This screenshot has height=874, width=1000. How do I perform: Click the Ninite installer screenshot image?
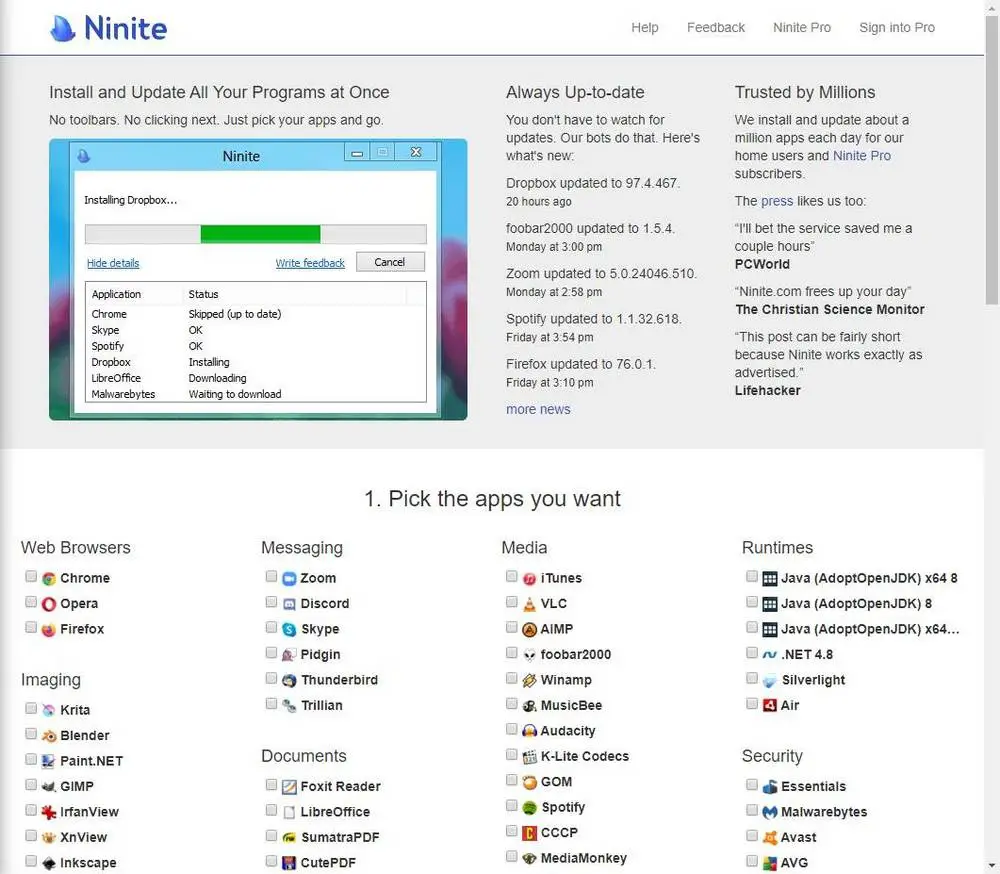pos(258,279)
